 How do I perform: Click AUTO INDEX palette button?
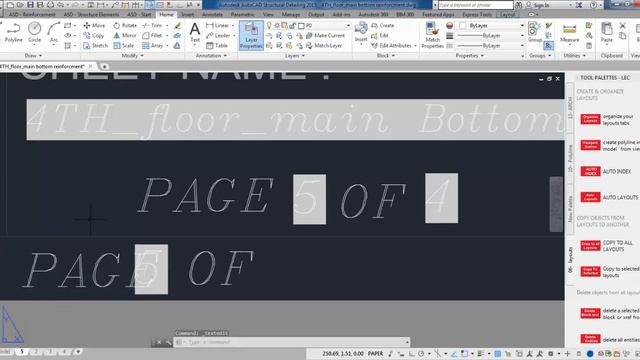point(590,171)
